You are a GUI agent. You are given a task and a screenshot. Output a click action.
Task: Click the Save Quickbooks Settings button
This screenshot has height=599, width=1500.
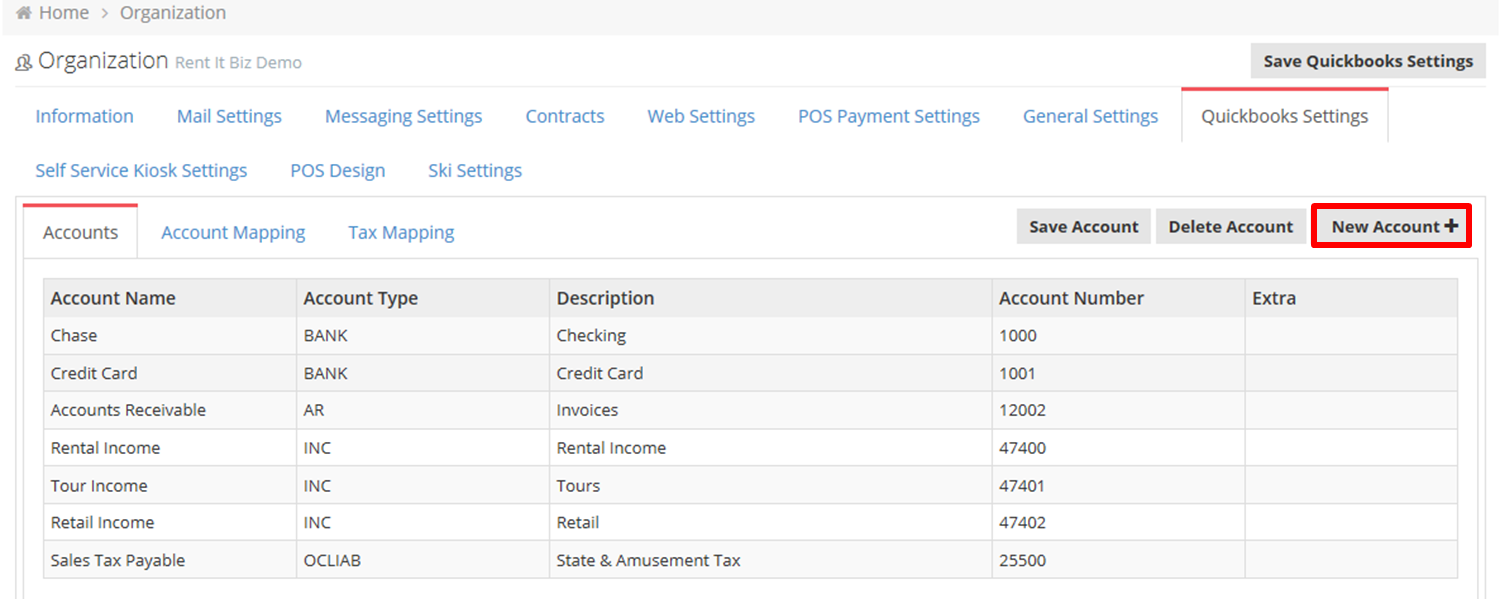(x=1368, y=61)
